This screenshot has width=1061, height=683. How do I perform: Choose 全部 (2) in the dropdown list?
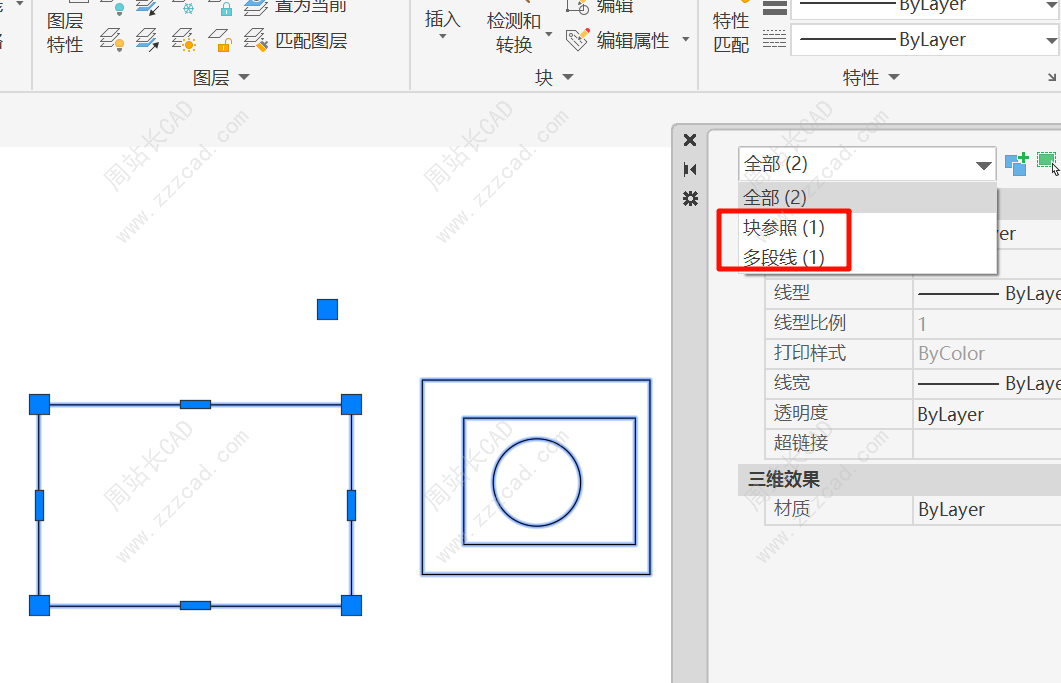[776, 198]
